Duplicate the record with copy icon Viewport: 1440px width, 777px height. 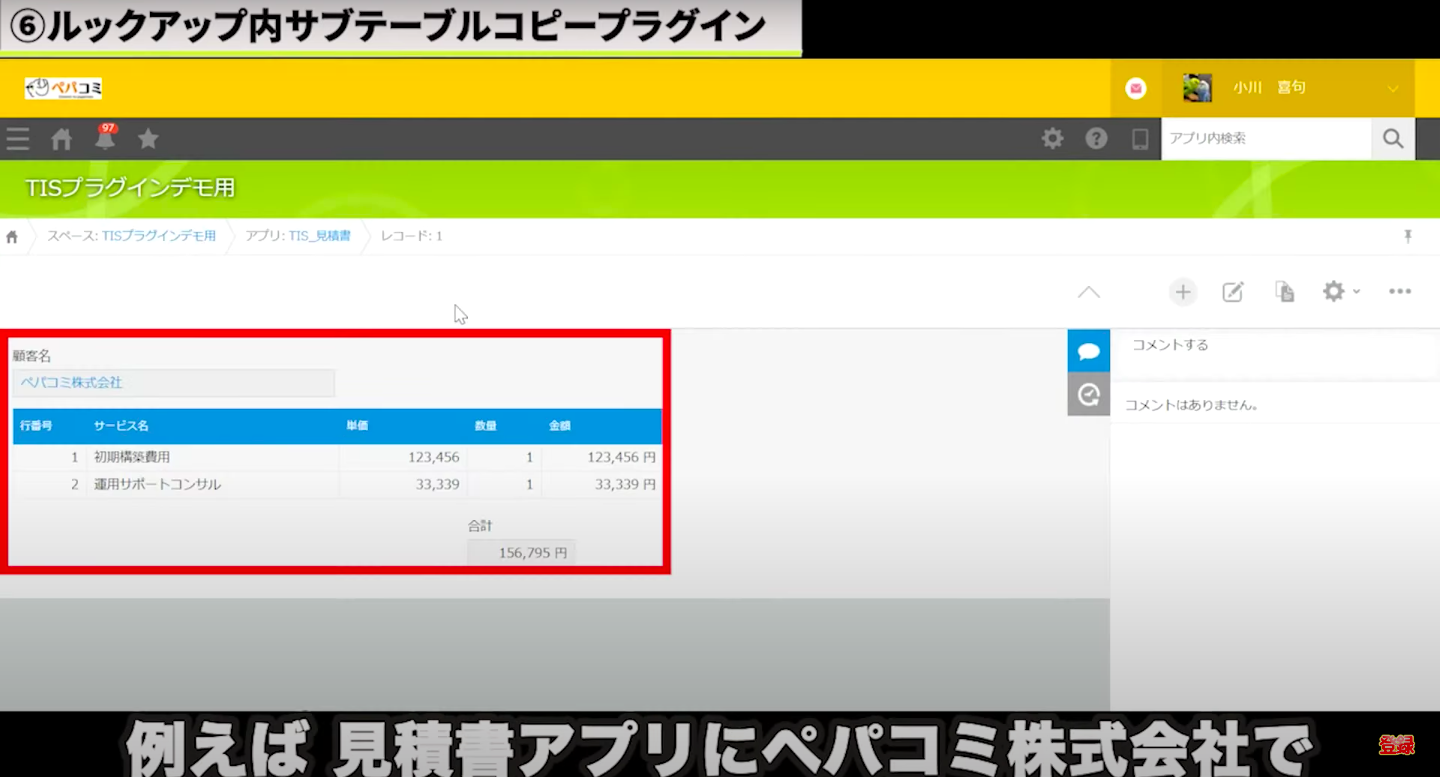click(x=1284, y=292)
